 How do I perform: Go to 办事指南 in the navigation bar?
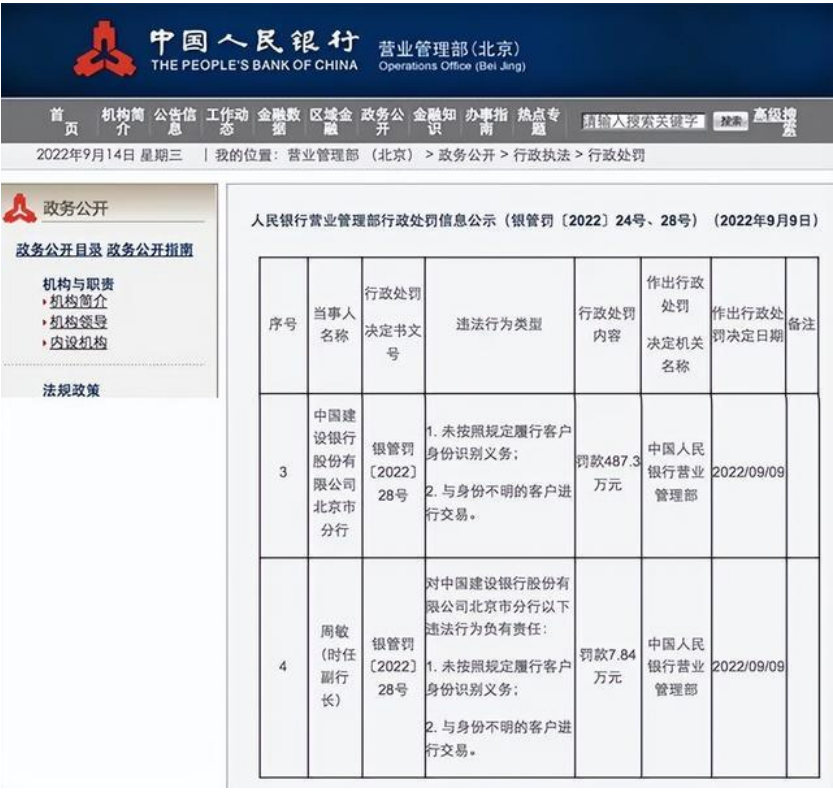click(x=487, y=122)
